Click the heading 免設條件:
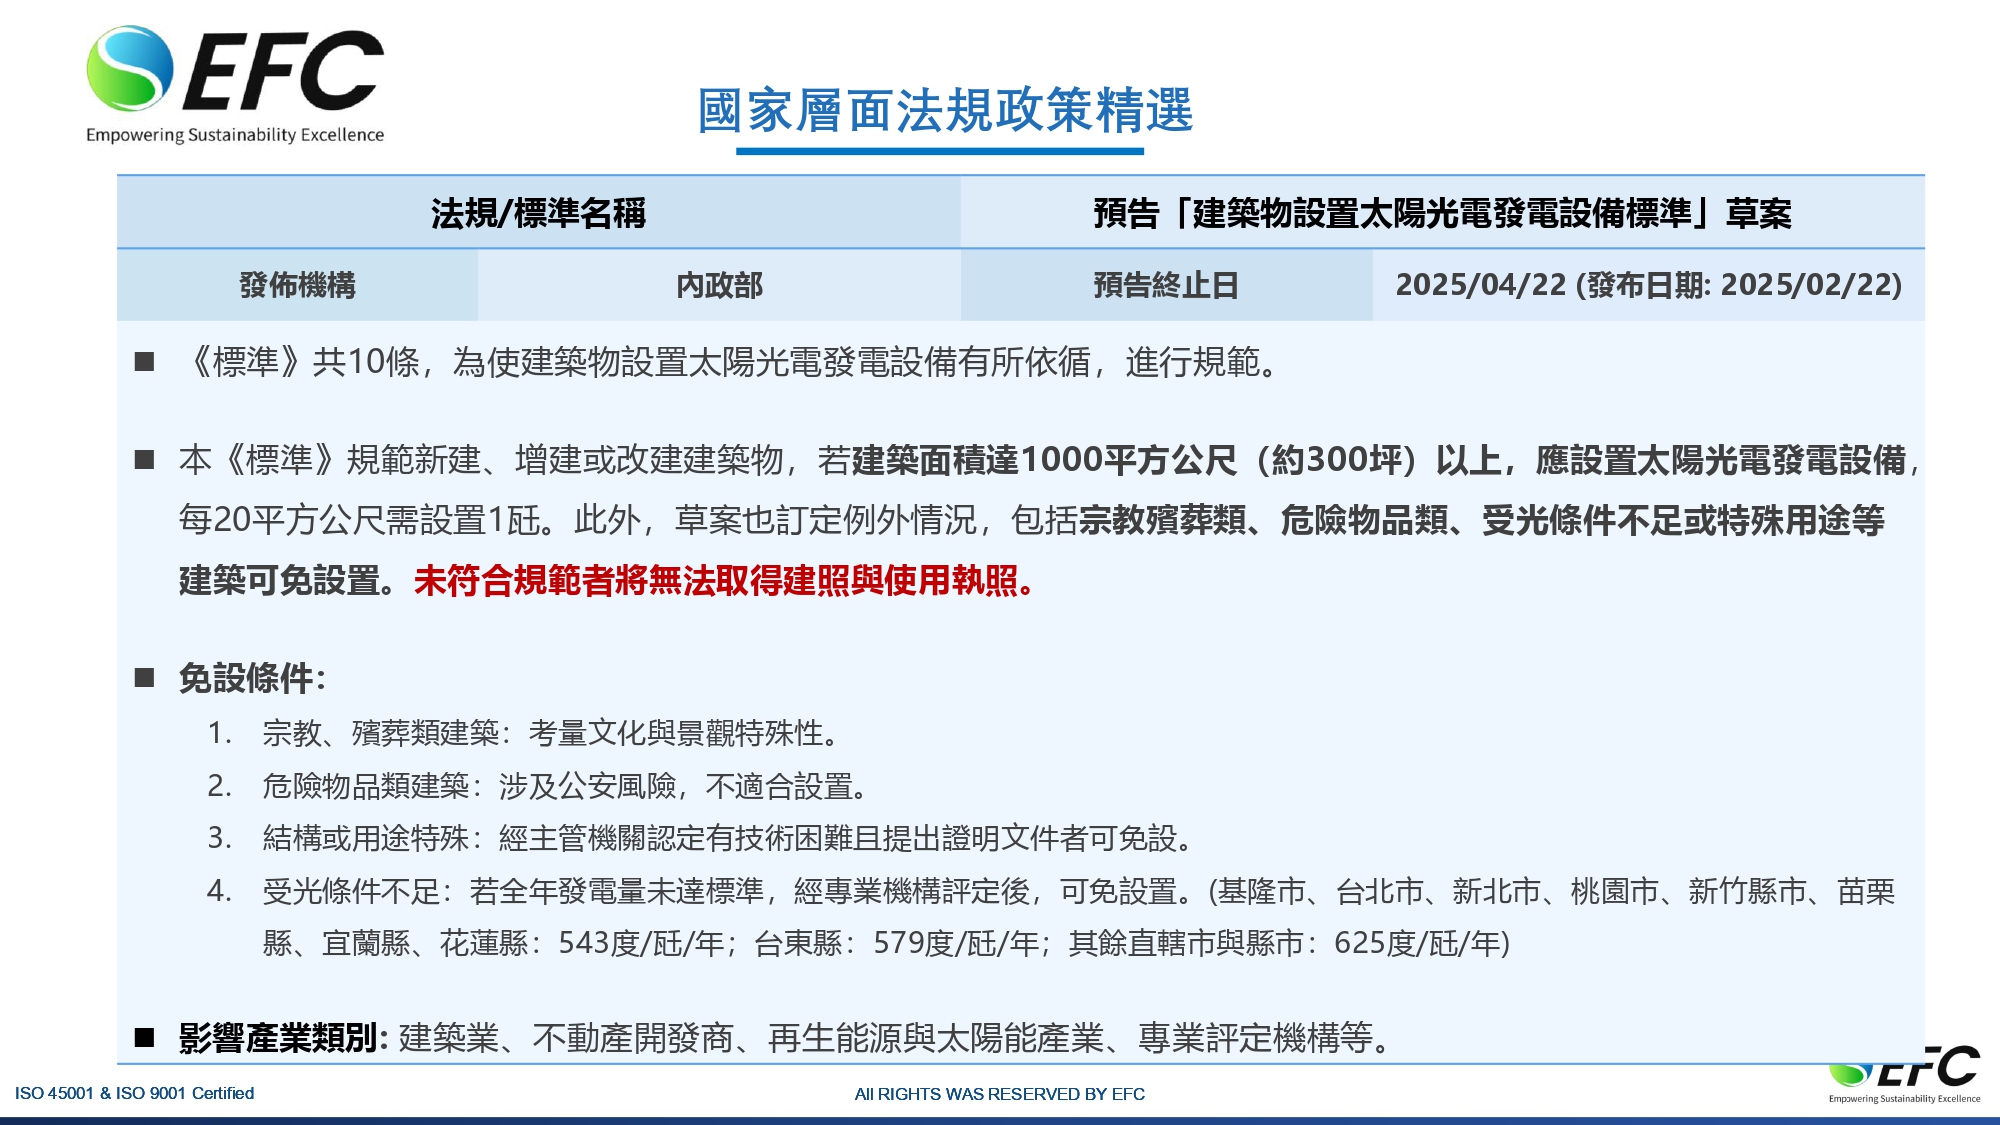This screenshot has width=2000, height=1125. point(252,678)
